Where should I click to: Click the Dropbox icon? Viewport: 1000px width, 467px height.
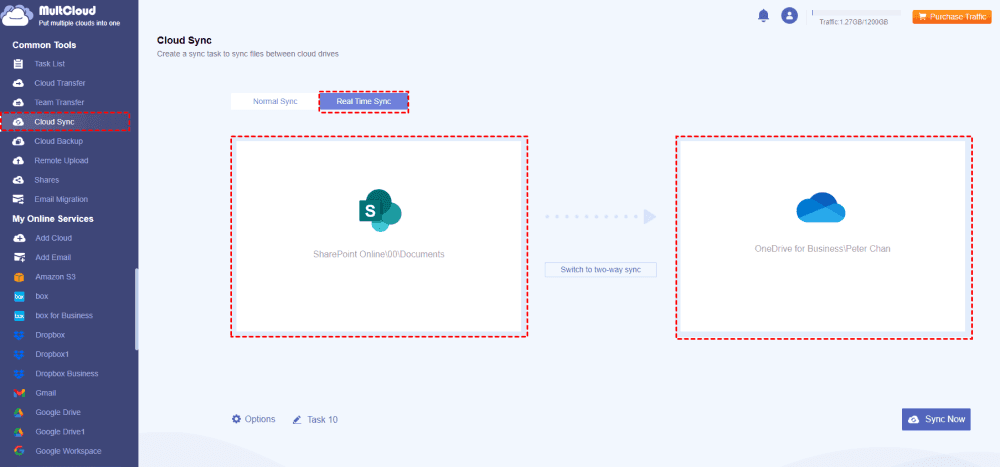[x=19, y=335]
